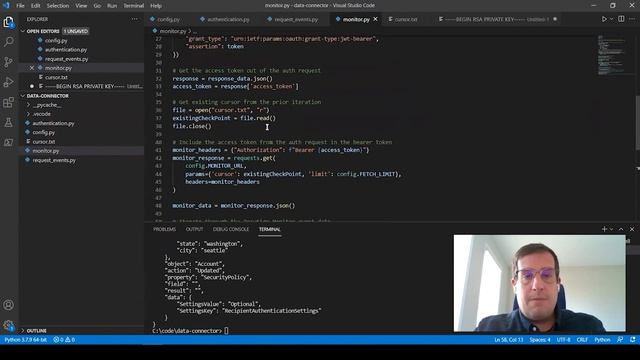
Task: Click the feedback icon in status bar
Action: coord(620,340)
